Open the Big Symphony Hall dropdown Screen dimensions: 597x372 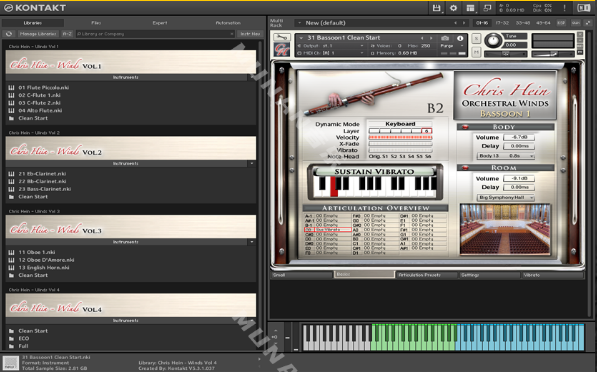pos(506,197)
